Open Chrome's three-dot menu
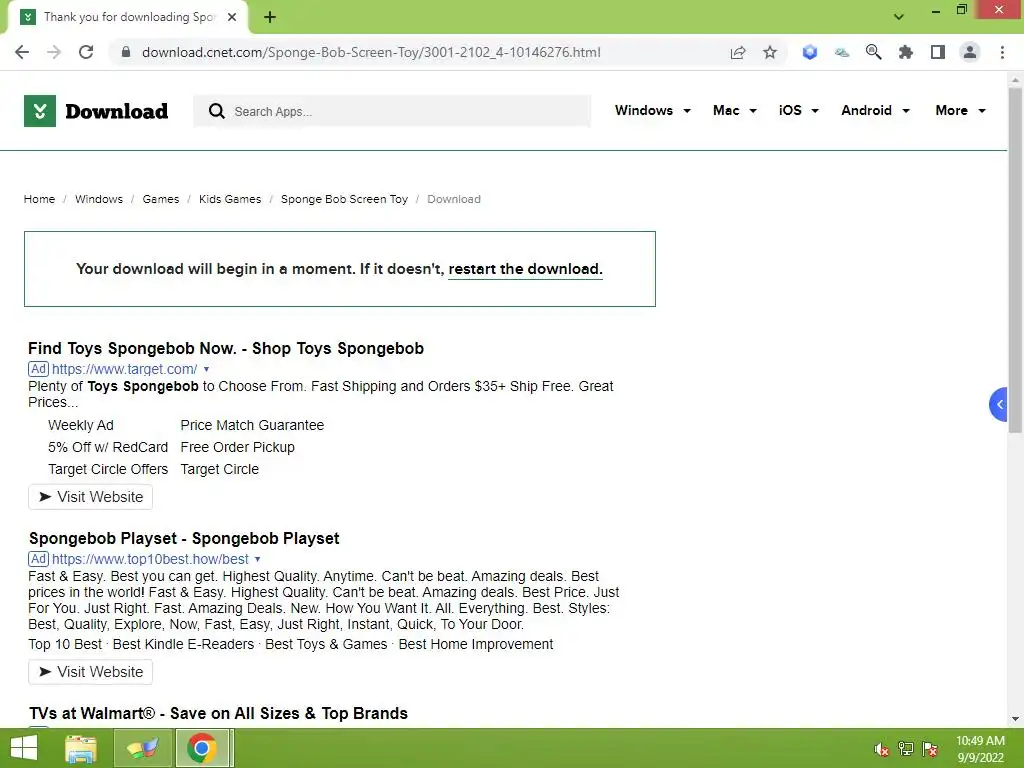This screenshot has width=1024, height=768. [1002, 52]
